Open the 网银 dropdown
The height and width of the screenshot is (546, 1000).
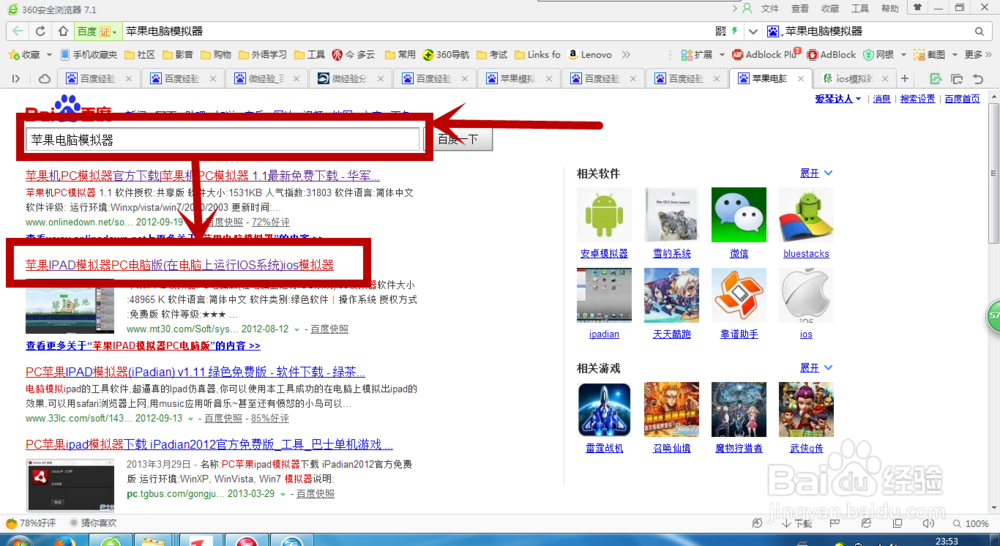(x=903, y=55)
